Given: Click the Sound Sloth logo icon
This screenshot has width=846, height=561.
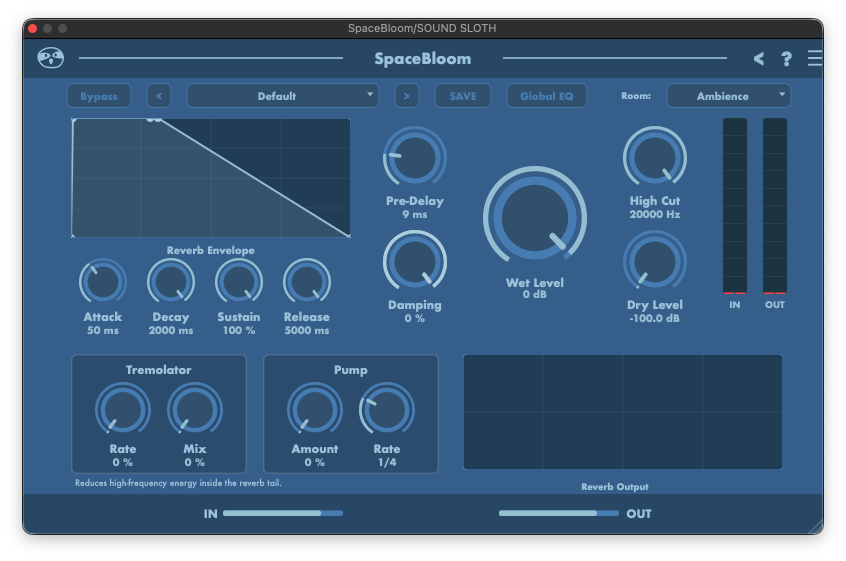Looking at the screenshot, I should click(x=50, y=58).
